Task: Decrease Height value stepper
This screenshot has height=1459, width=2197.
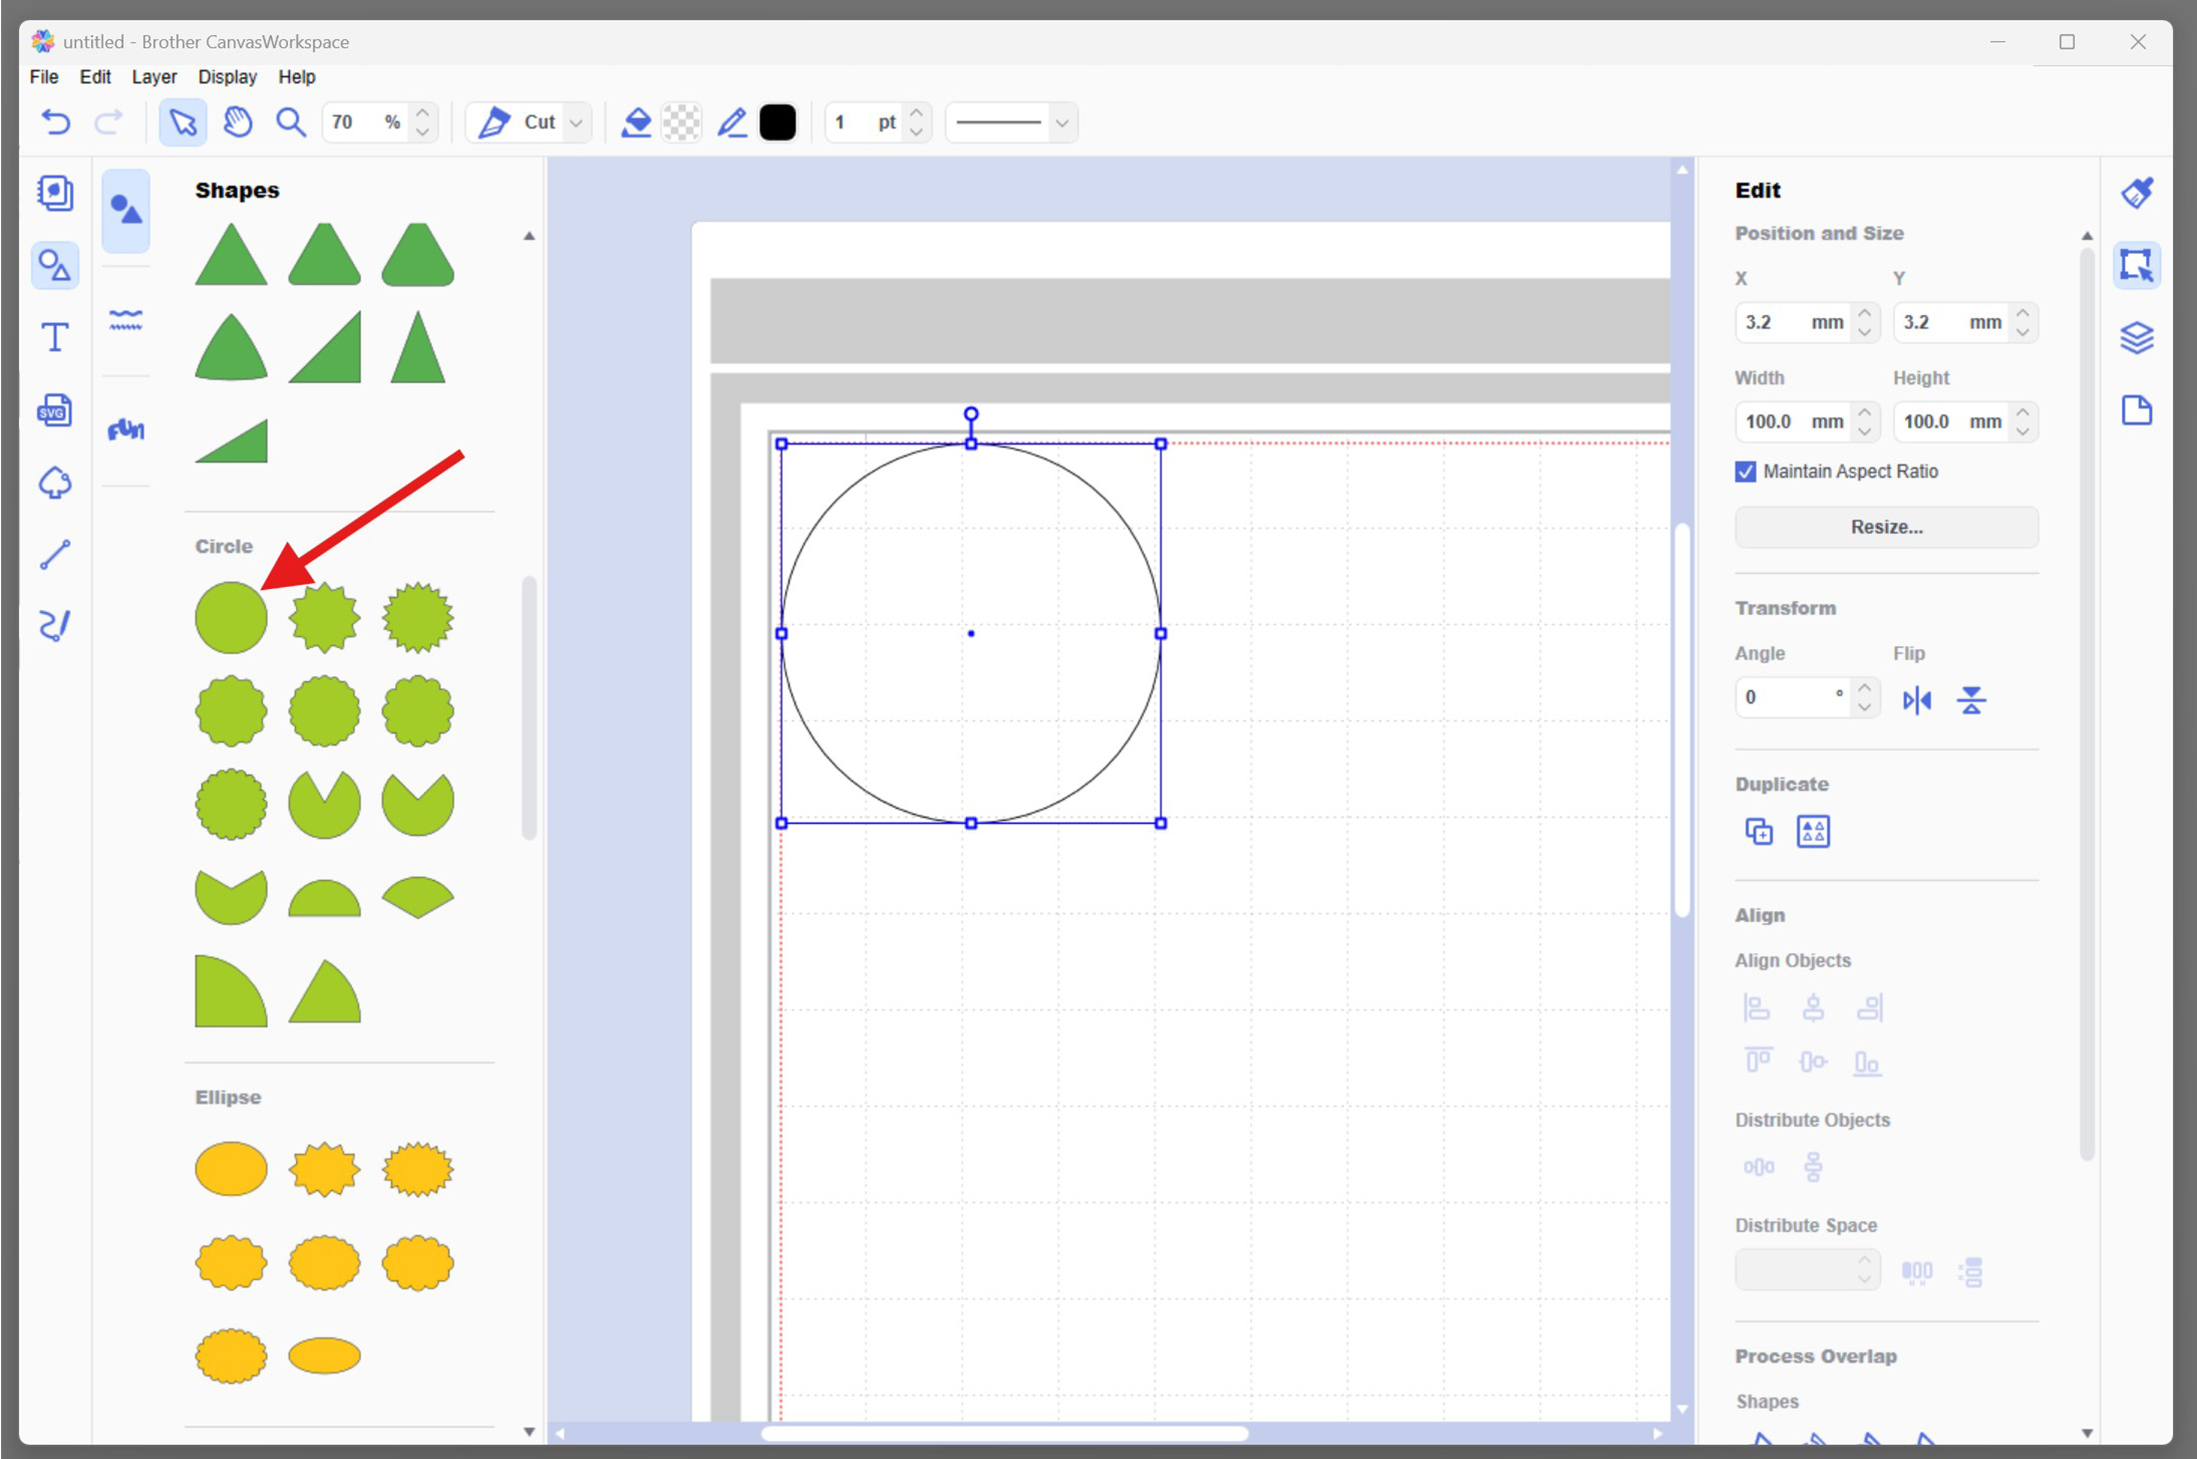Action: [2022, 431]
